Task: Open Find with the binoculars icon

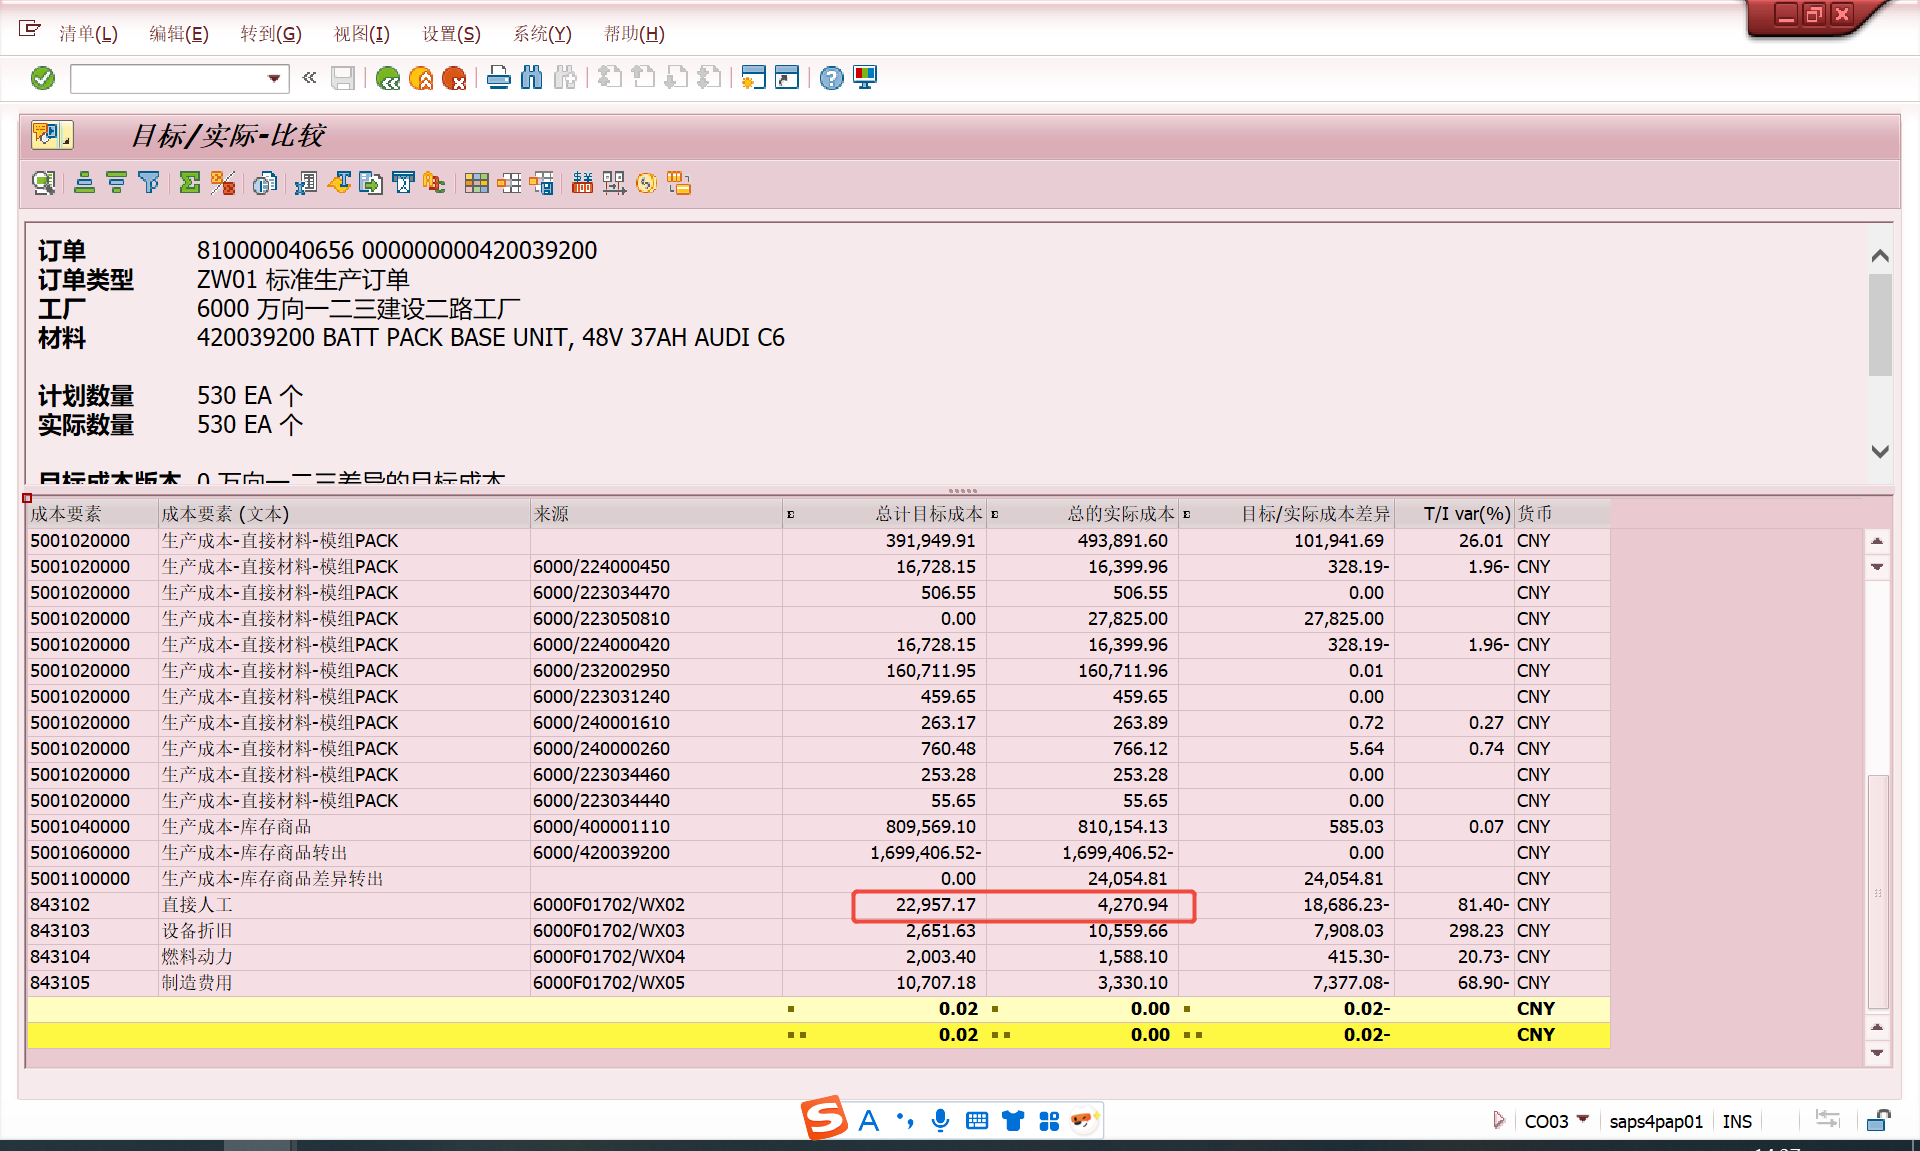Action: 532,78
